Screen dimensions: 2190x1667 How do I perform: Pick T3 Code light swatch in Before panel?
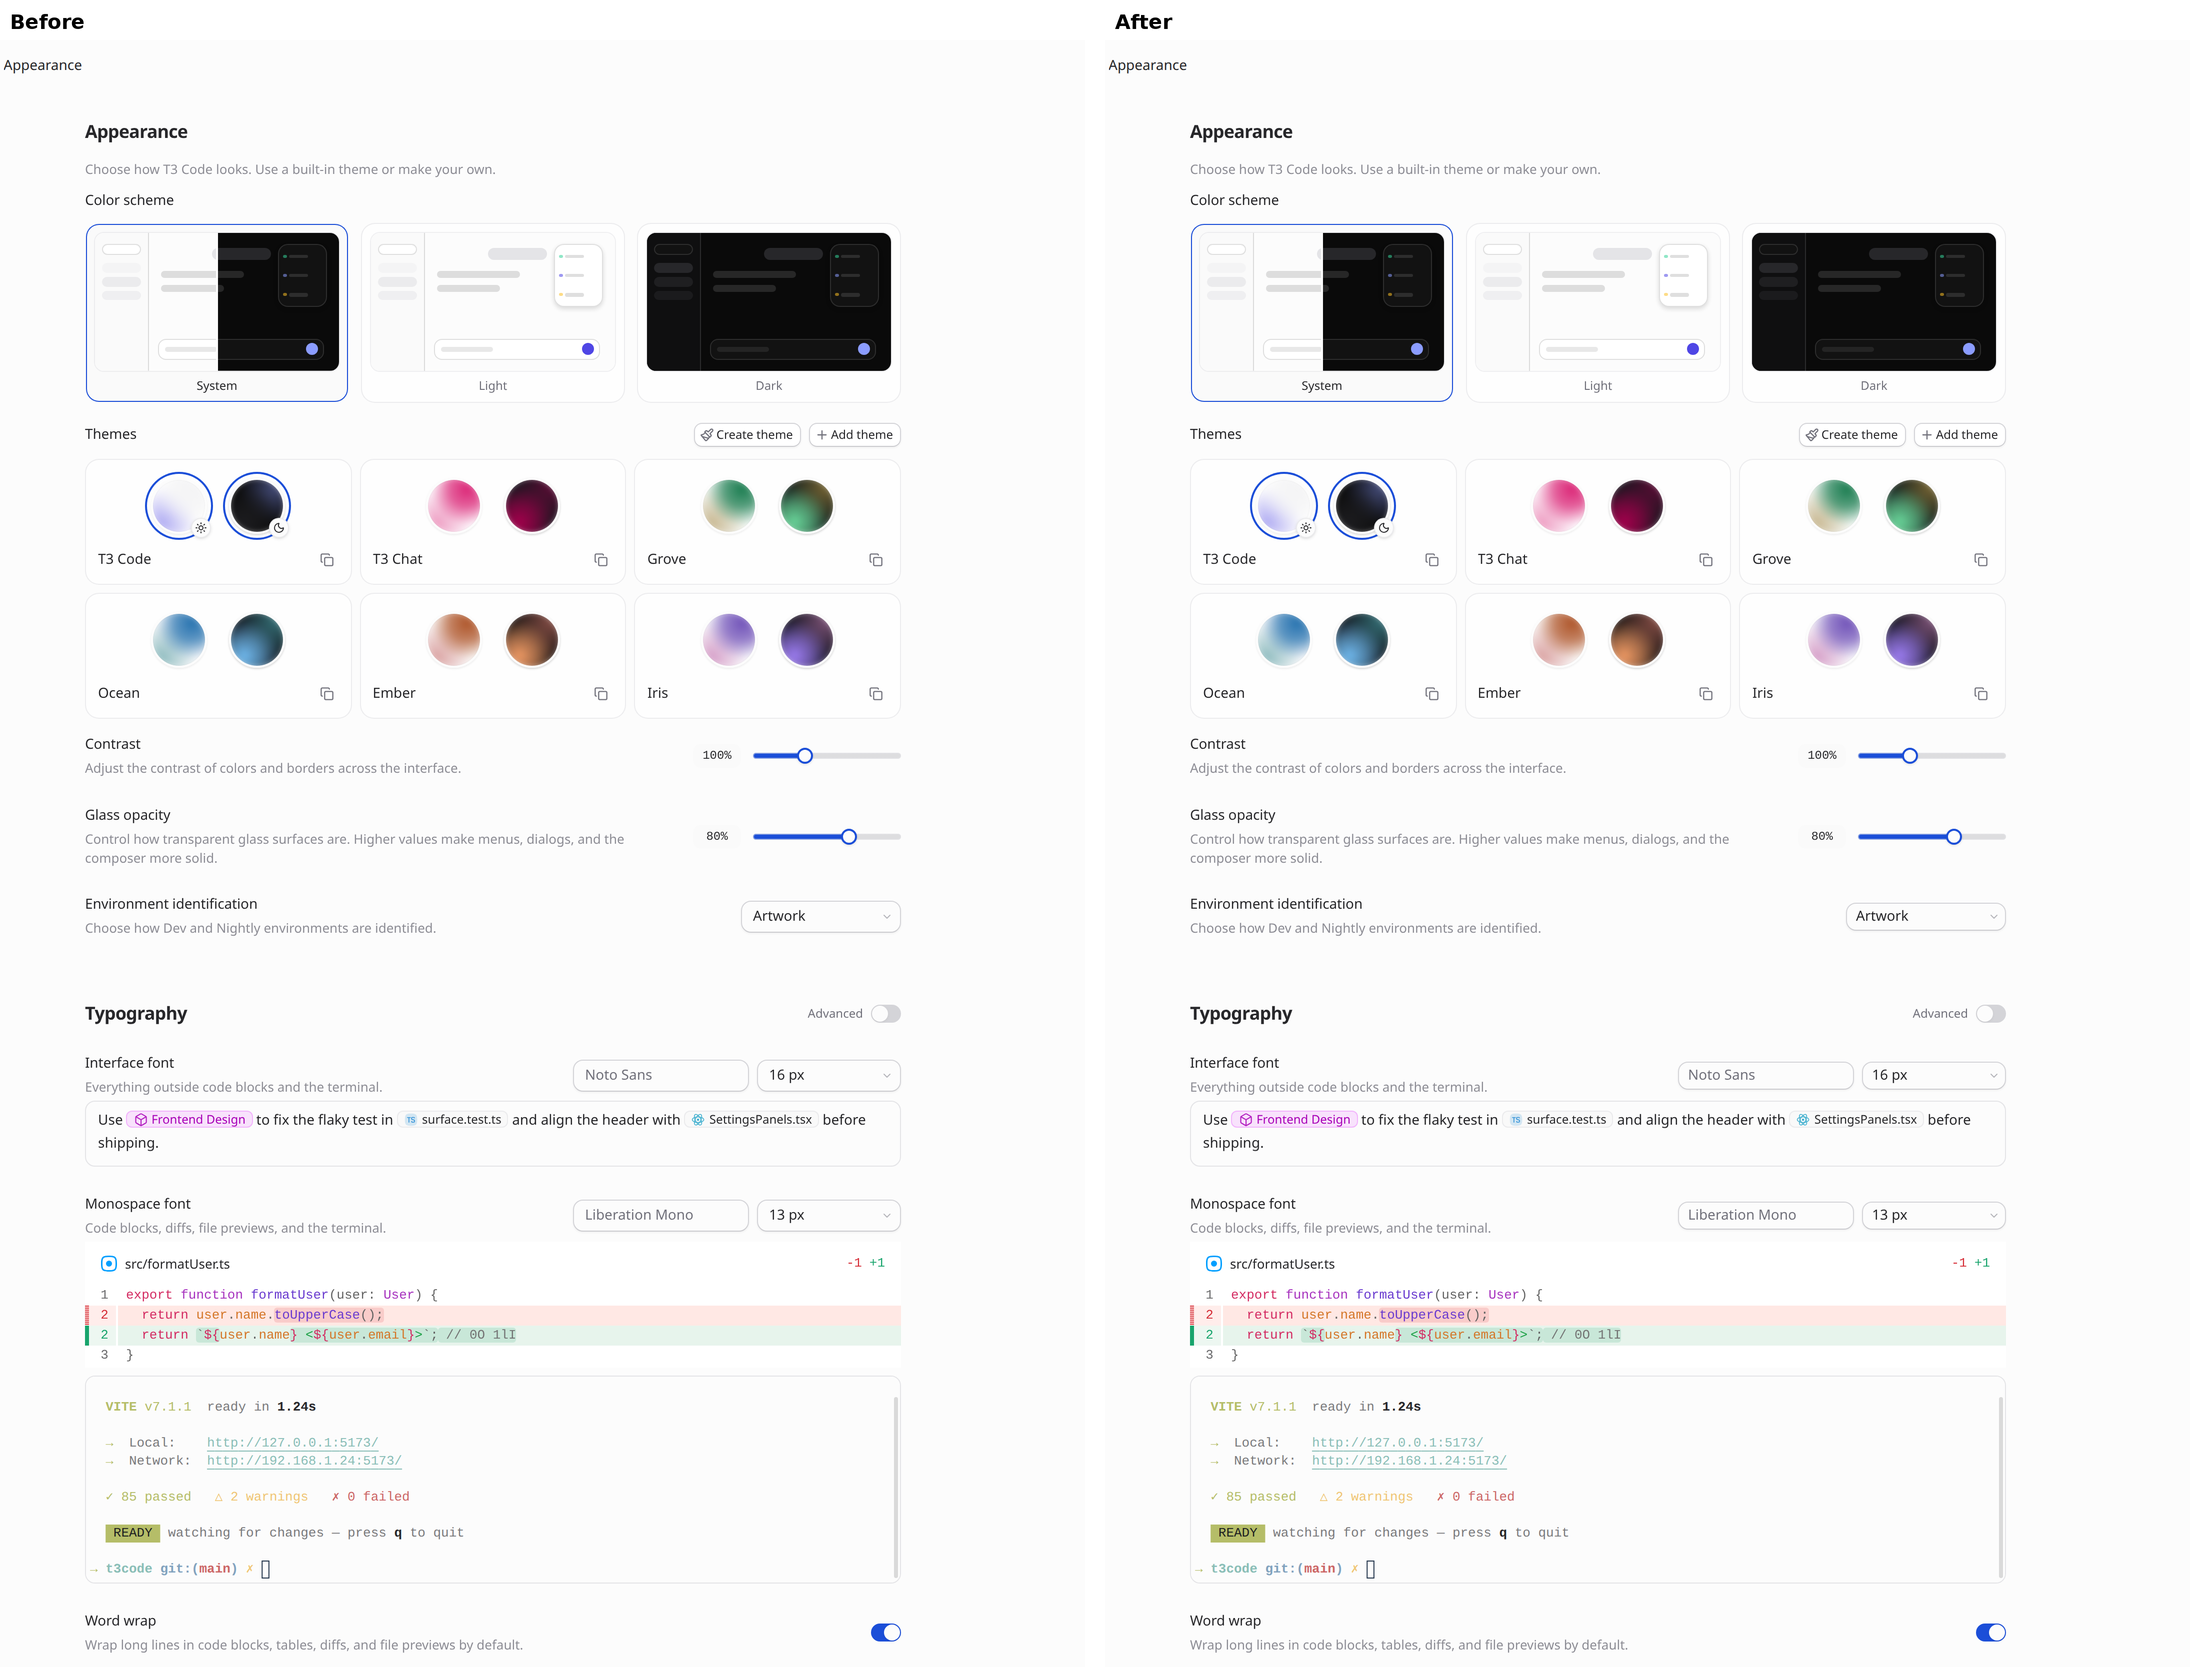tap(179, 506)
